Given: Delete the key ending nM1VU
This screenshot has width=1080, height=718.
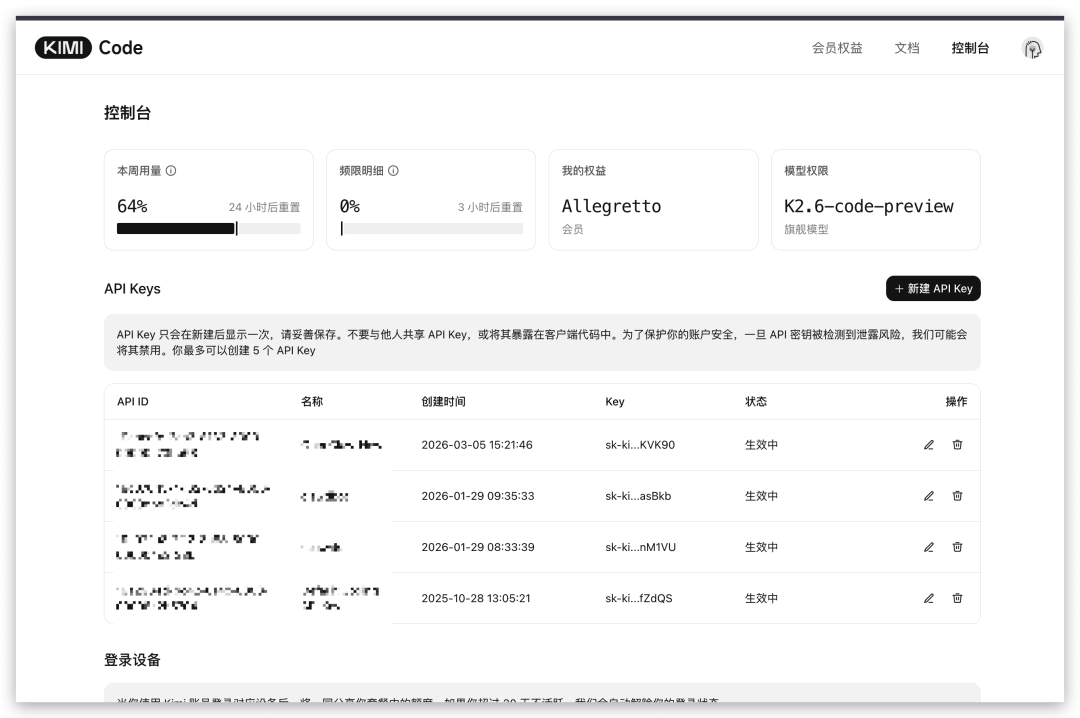Looking at the screenshot, I should (x=957, y=547).
